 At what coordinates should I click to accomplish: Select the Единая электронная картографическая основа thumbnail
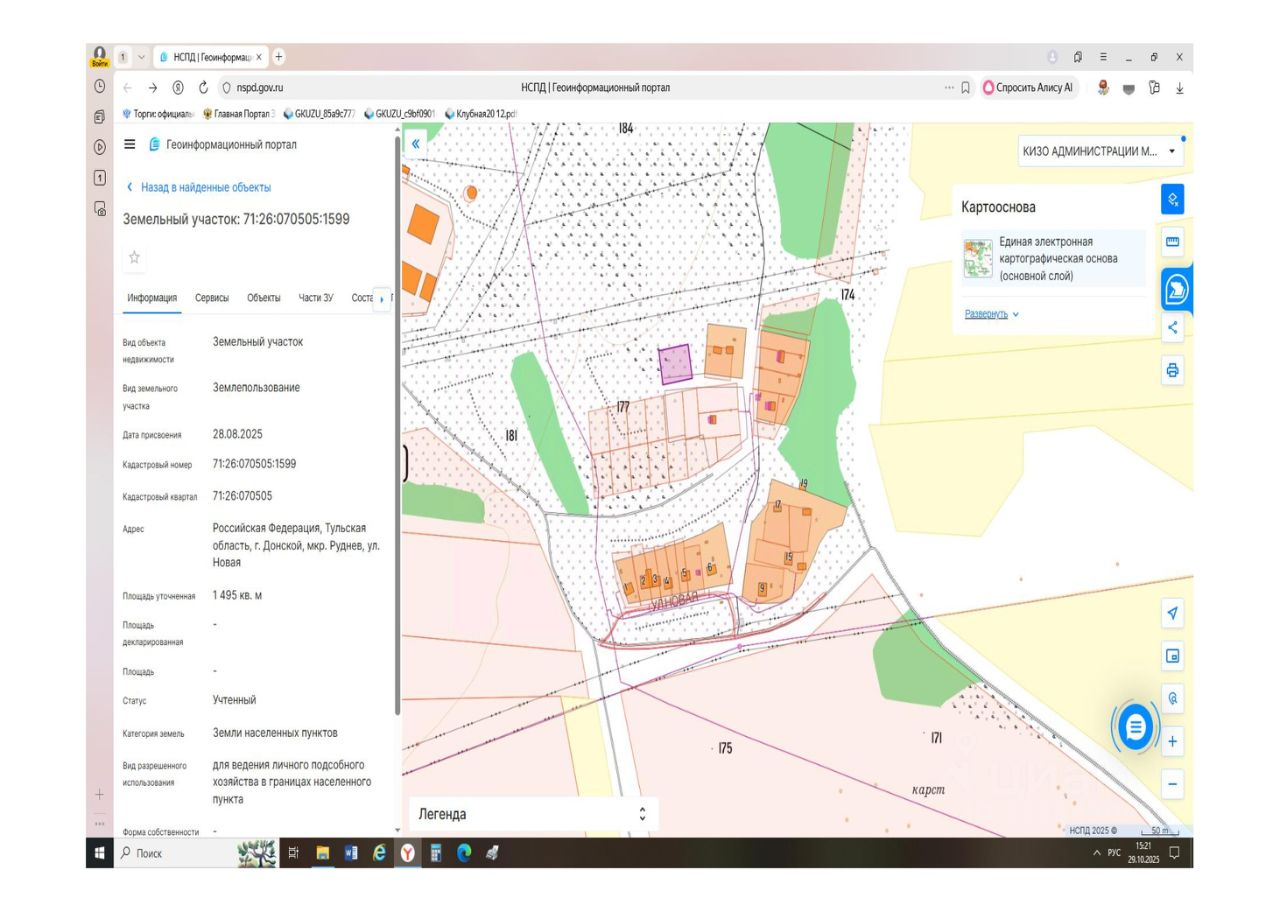[976, 258]
